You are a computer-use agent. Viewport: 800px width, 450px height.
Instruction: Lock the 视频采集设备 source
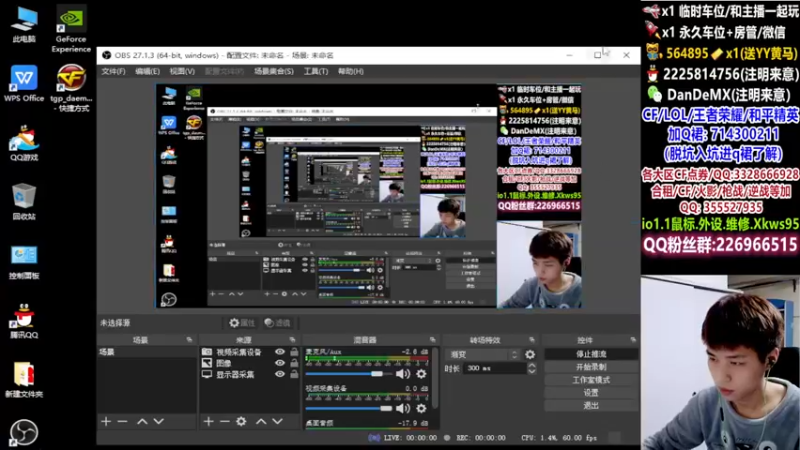click(294, 352)
